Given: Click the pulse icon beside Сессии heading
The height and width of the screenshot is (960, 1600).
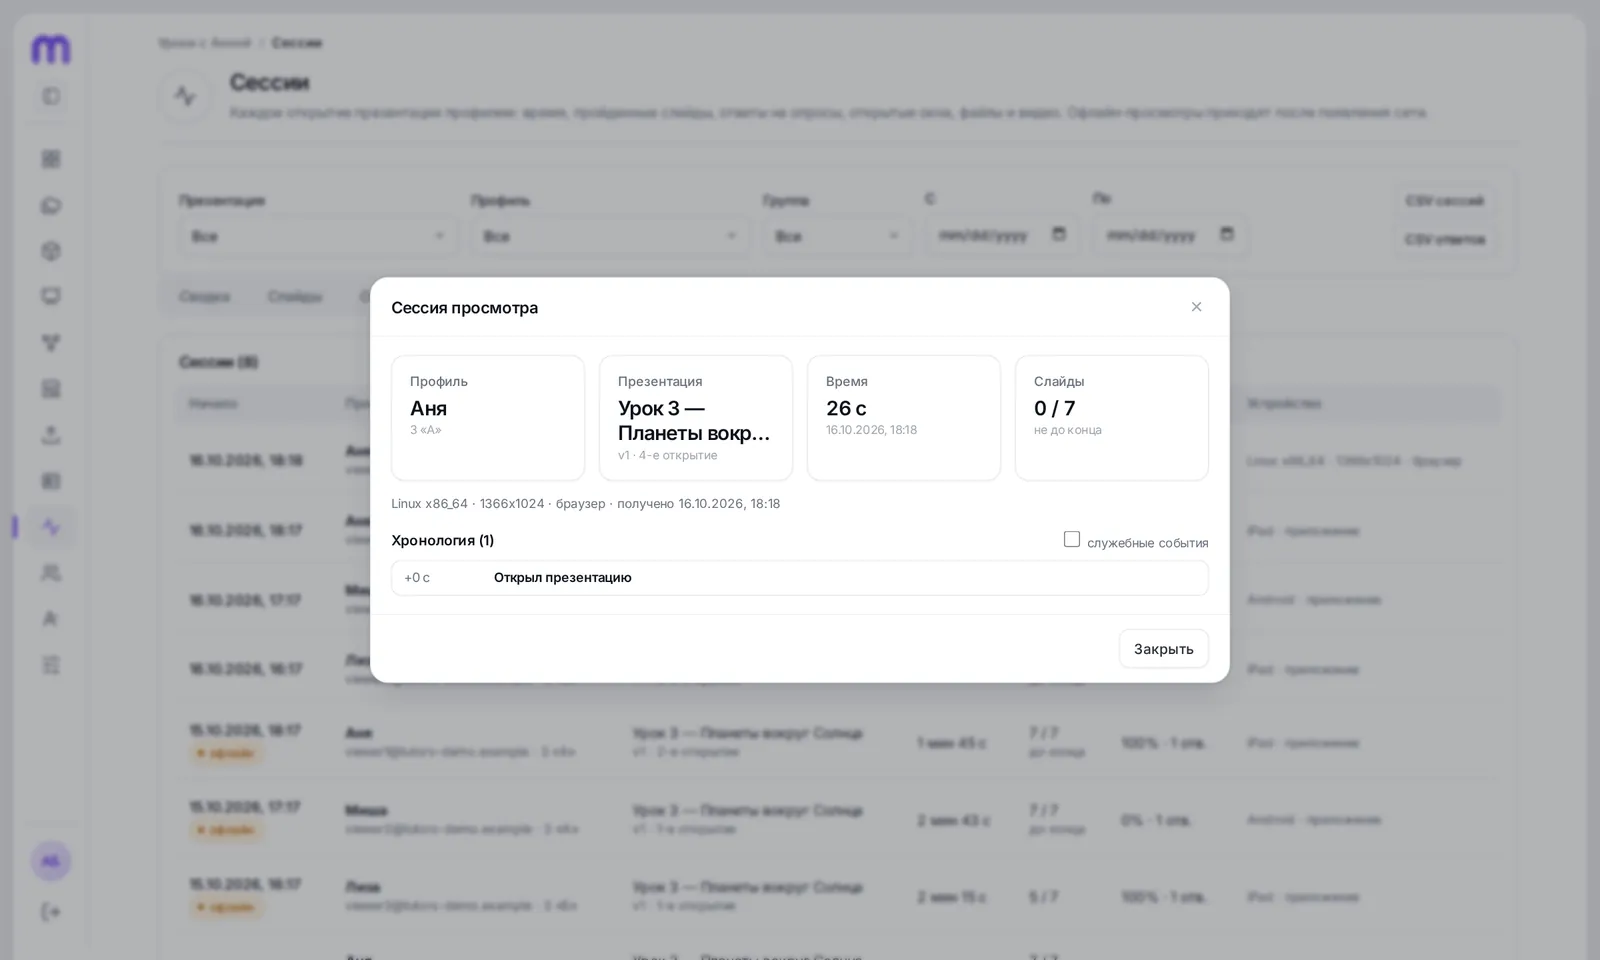Looking at the screenshot, I should [185, 96].
